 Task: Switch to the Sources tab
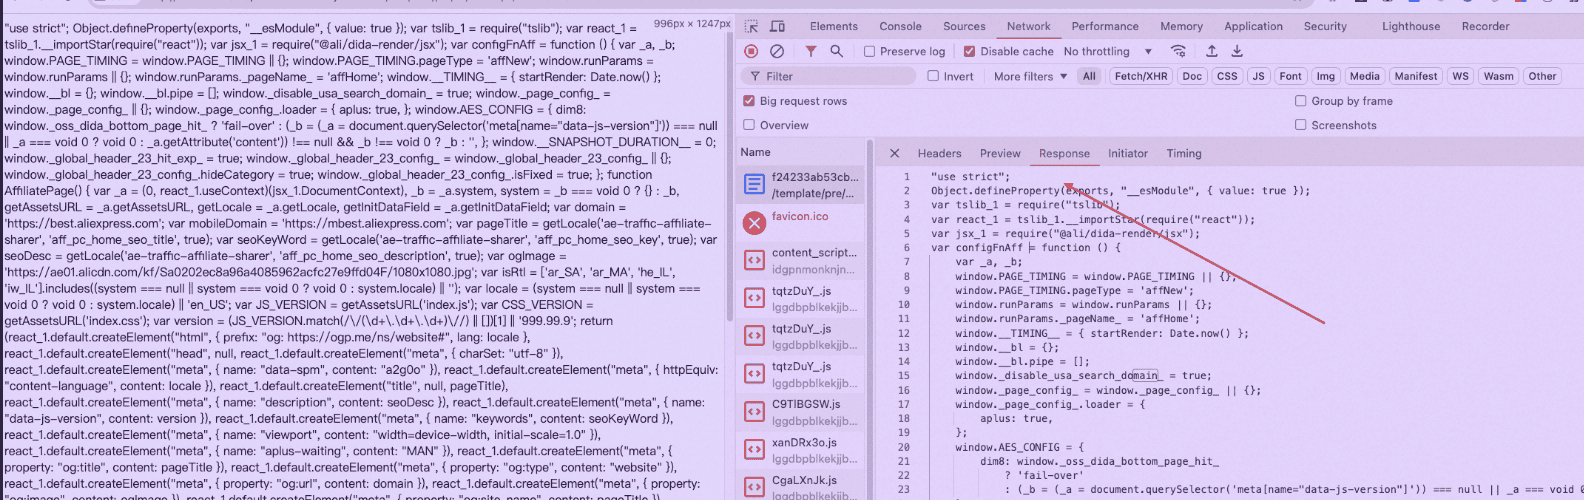(964, 26)
